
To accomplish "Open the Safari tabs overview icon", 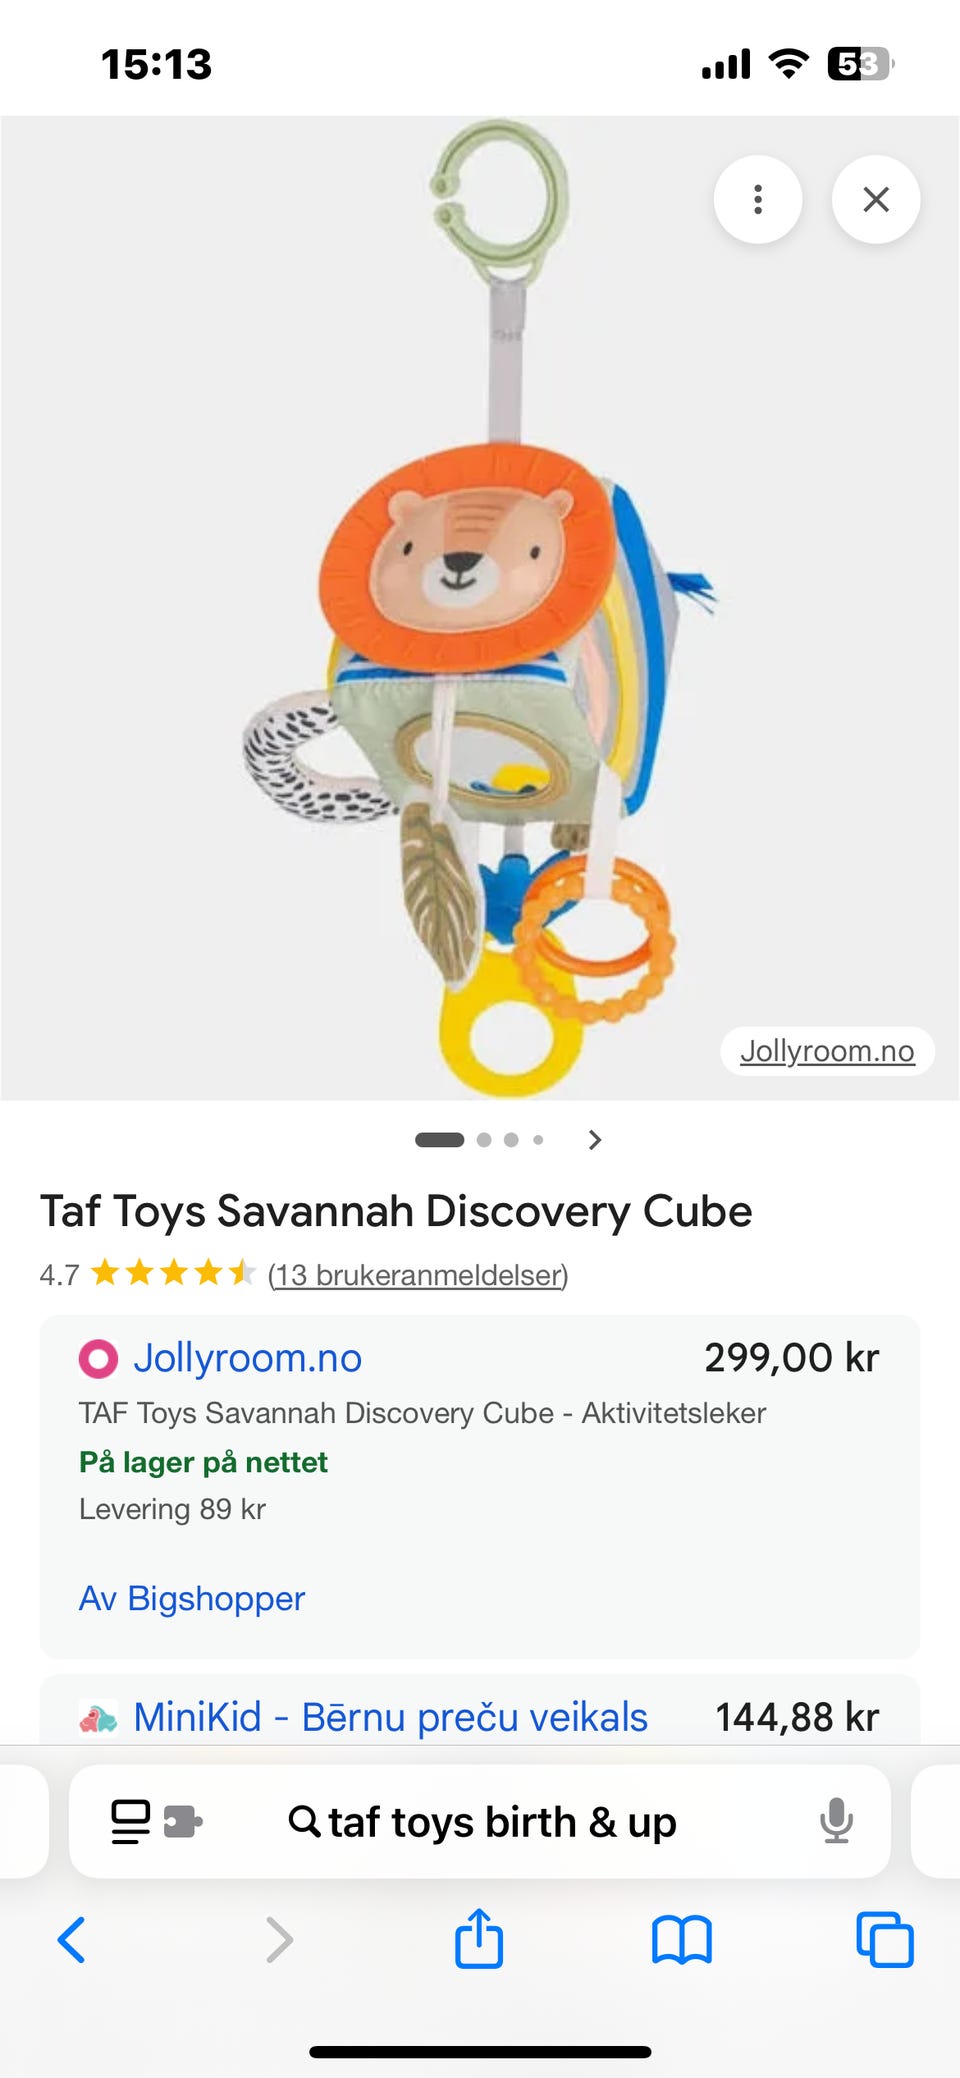I will 885,1940.
